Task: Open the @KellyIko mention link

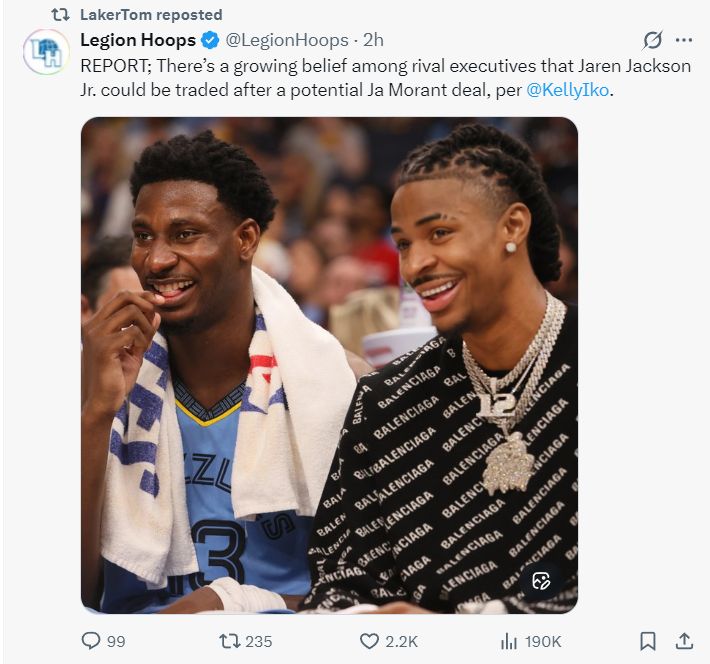Action: click(568, 91)
